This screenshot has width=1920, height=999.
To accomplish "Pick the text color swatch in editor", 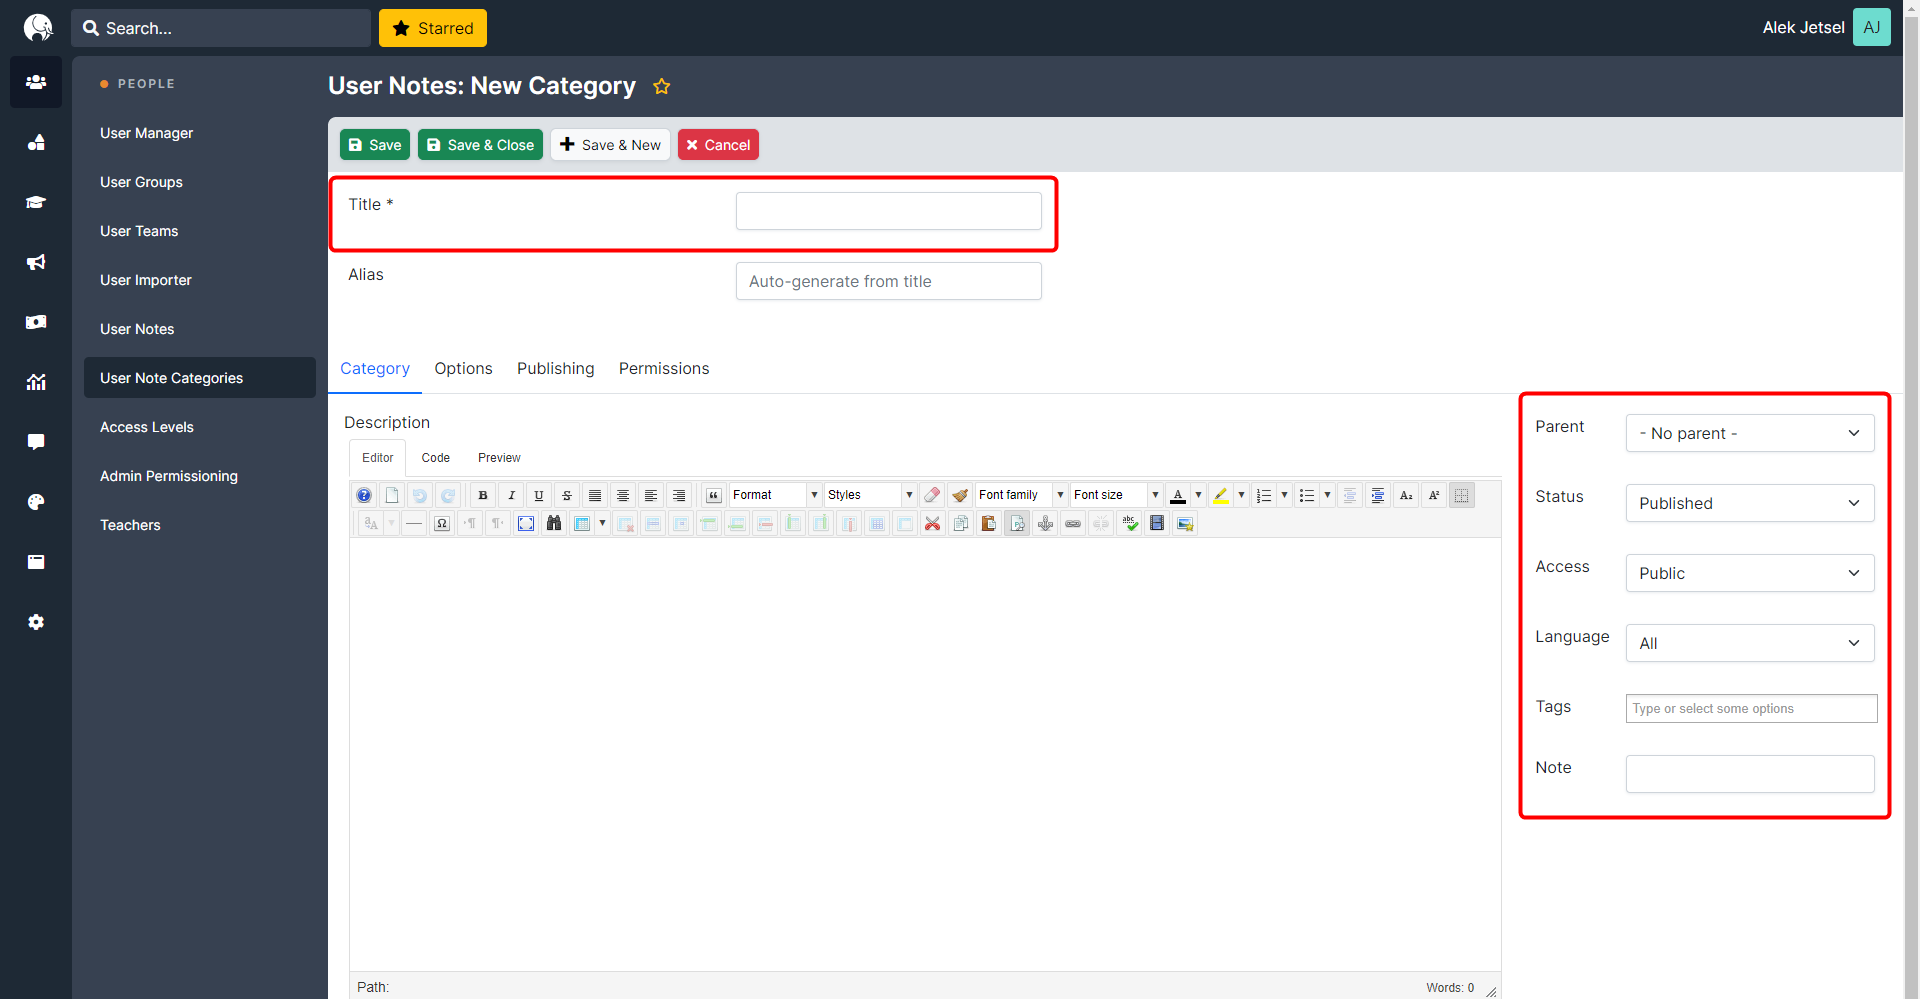I will click(x=1178, y=495).
